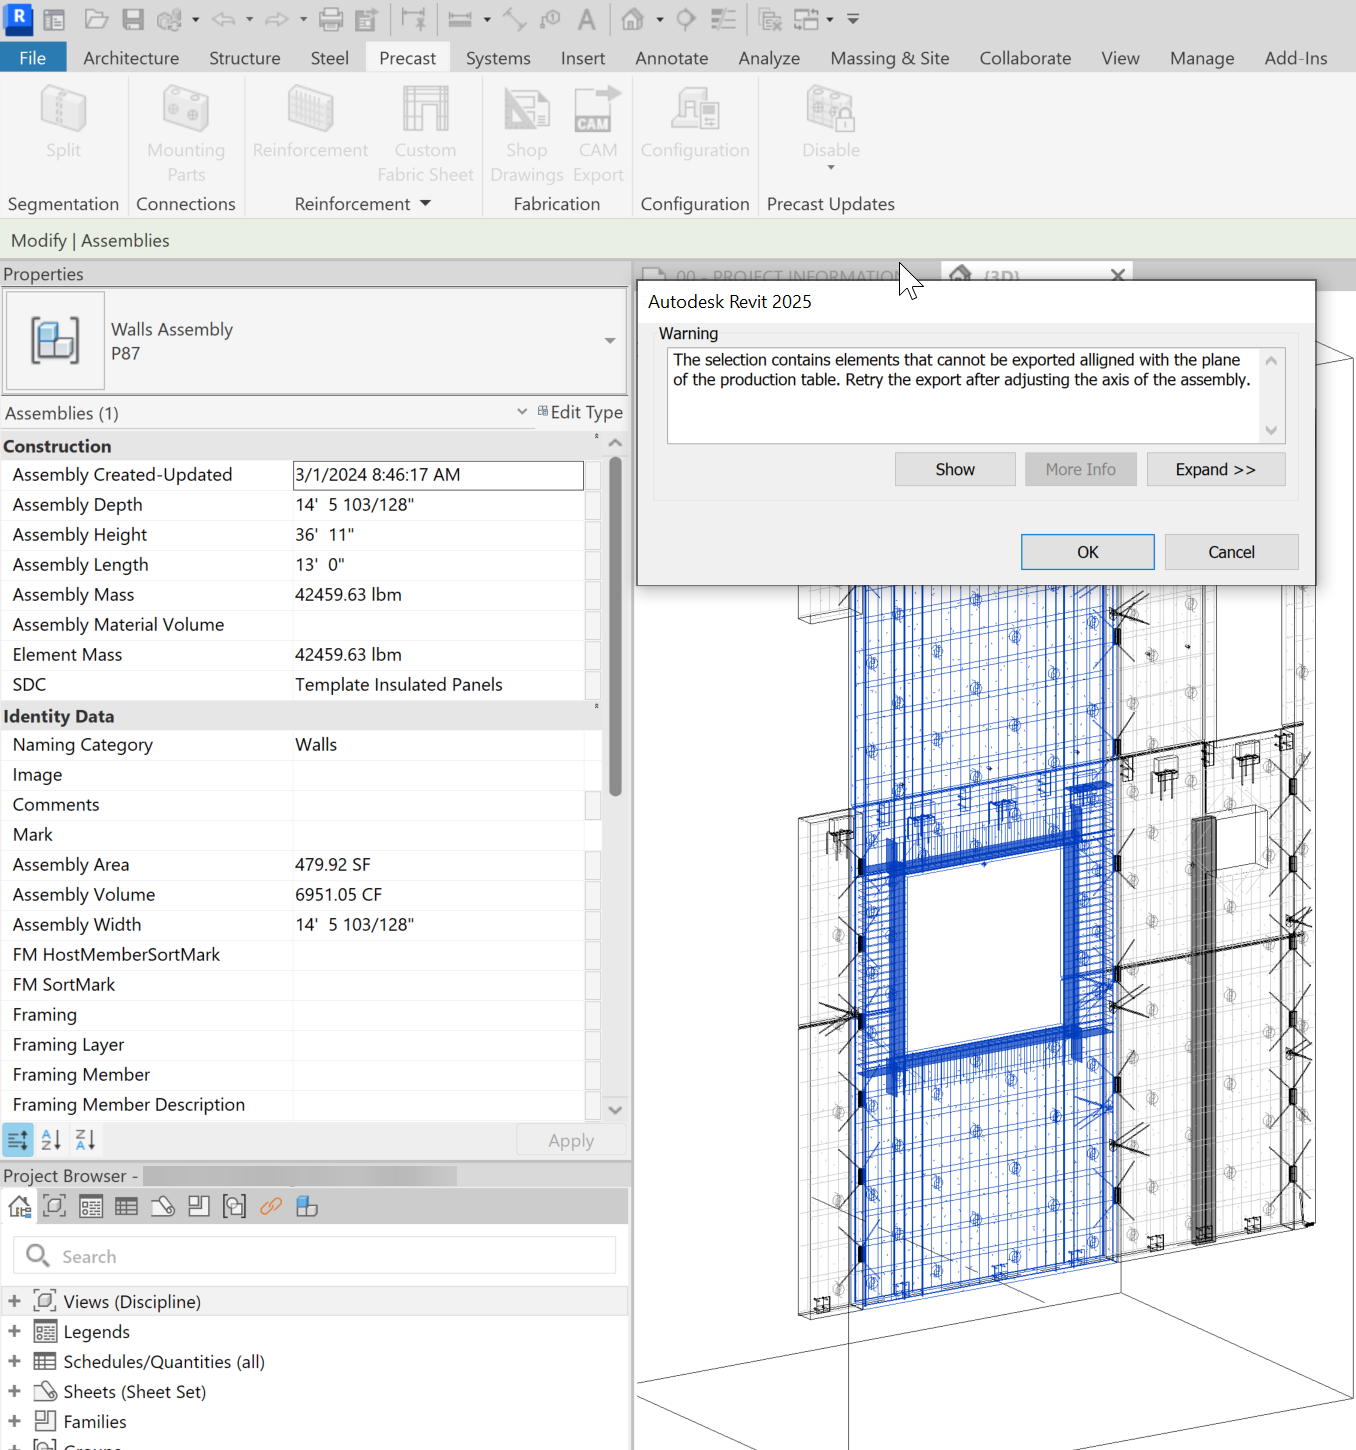Viewport: 1356px width, 1450px height.
Task: Expand the Views (Discipline) tree node
Action: [x=13, y=1300]
